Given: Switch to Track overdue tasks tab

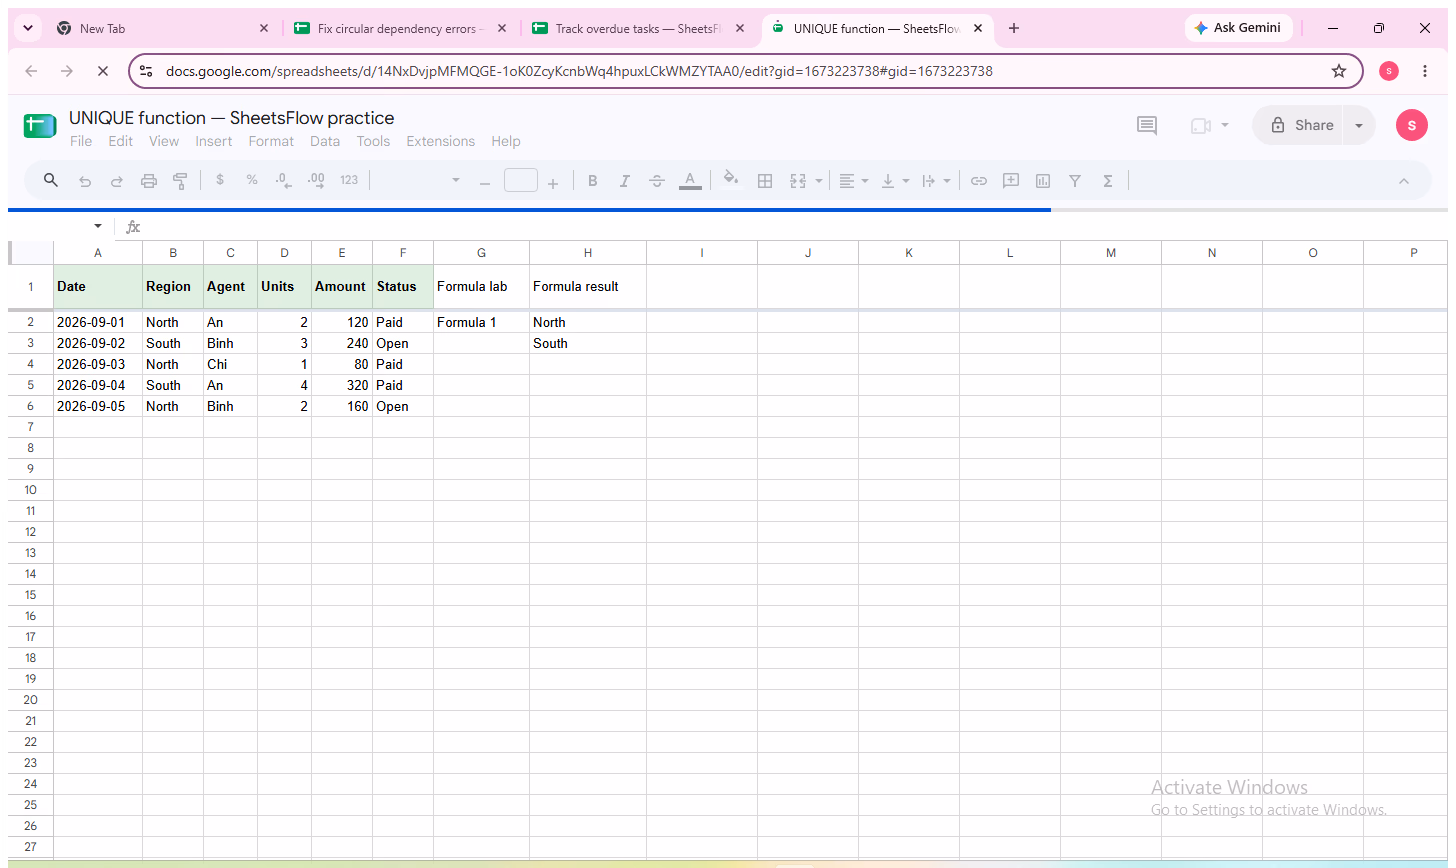Looking at the screenshot, I should (638, 29).
